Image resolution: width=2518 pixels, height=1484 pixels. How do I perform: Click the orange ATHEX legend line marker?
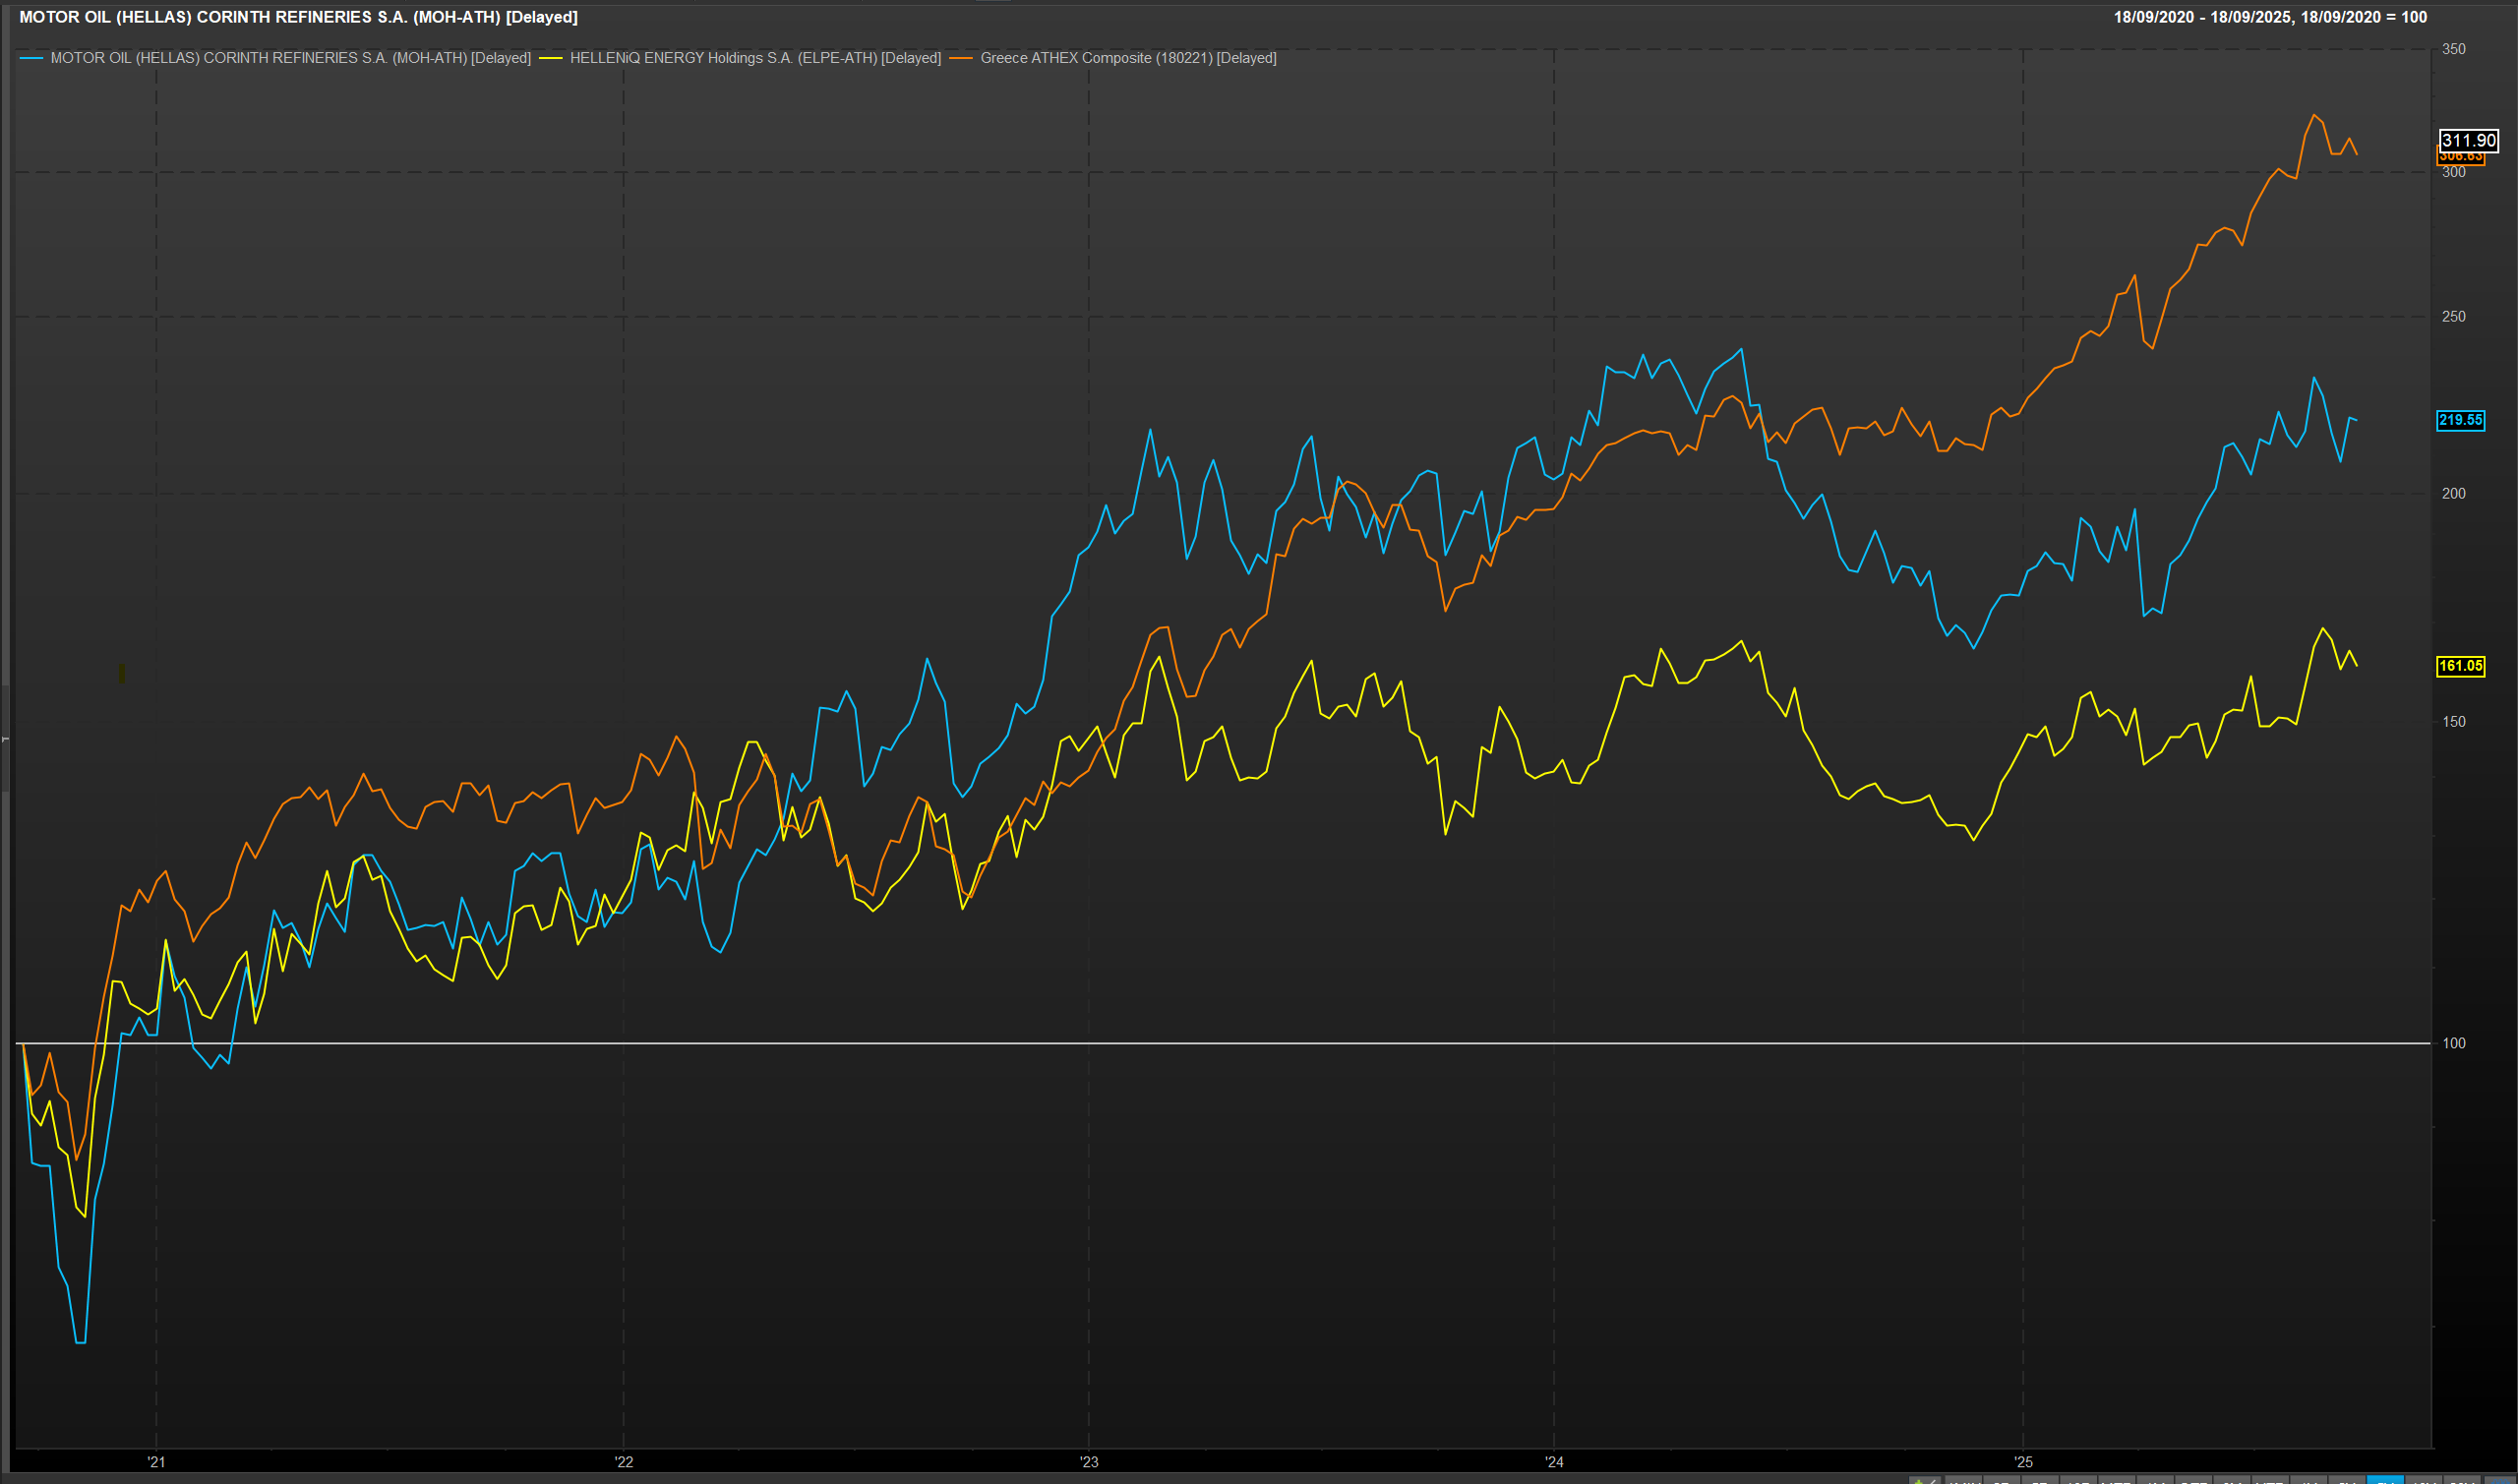[960, 59]
